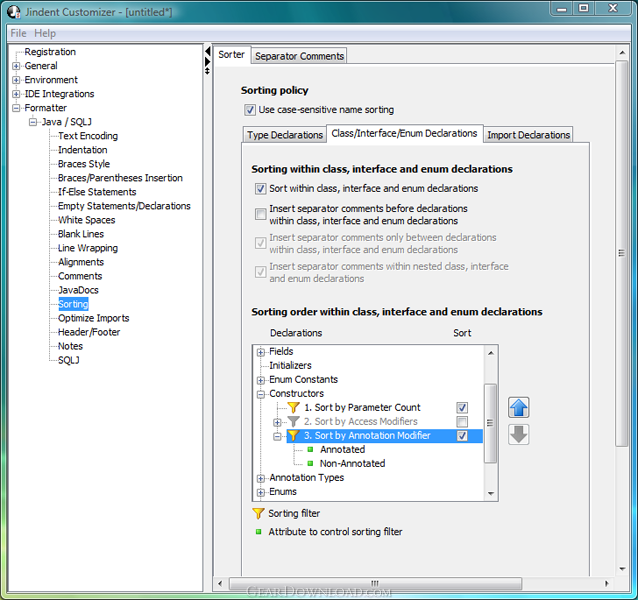The width and height of the screenshot is (638, 600).
Task: Select Initializers in the declarations list
Action: coord(290,365)
